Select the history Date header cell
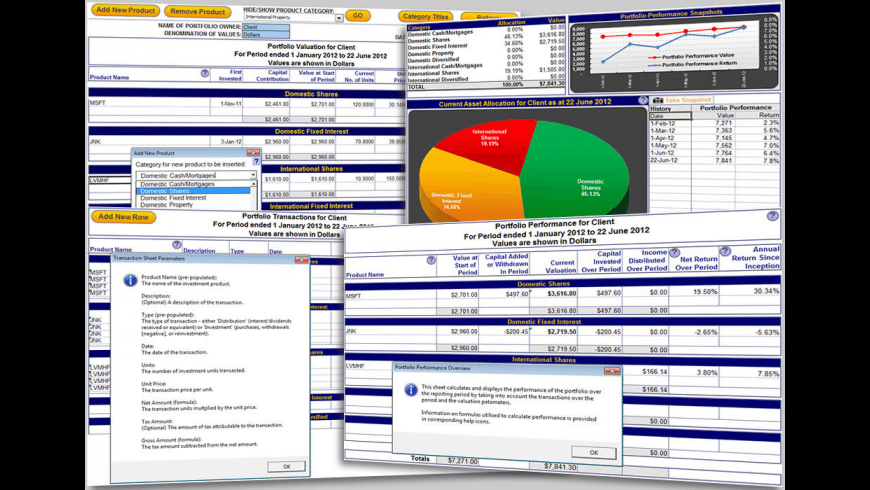Viewport: 870px width, 490px height. tap(670, 116)
